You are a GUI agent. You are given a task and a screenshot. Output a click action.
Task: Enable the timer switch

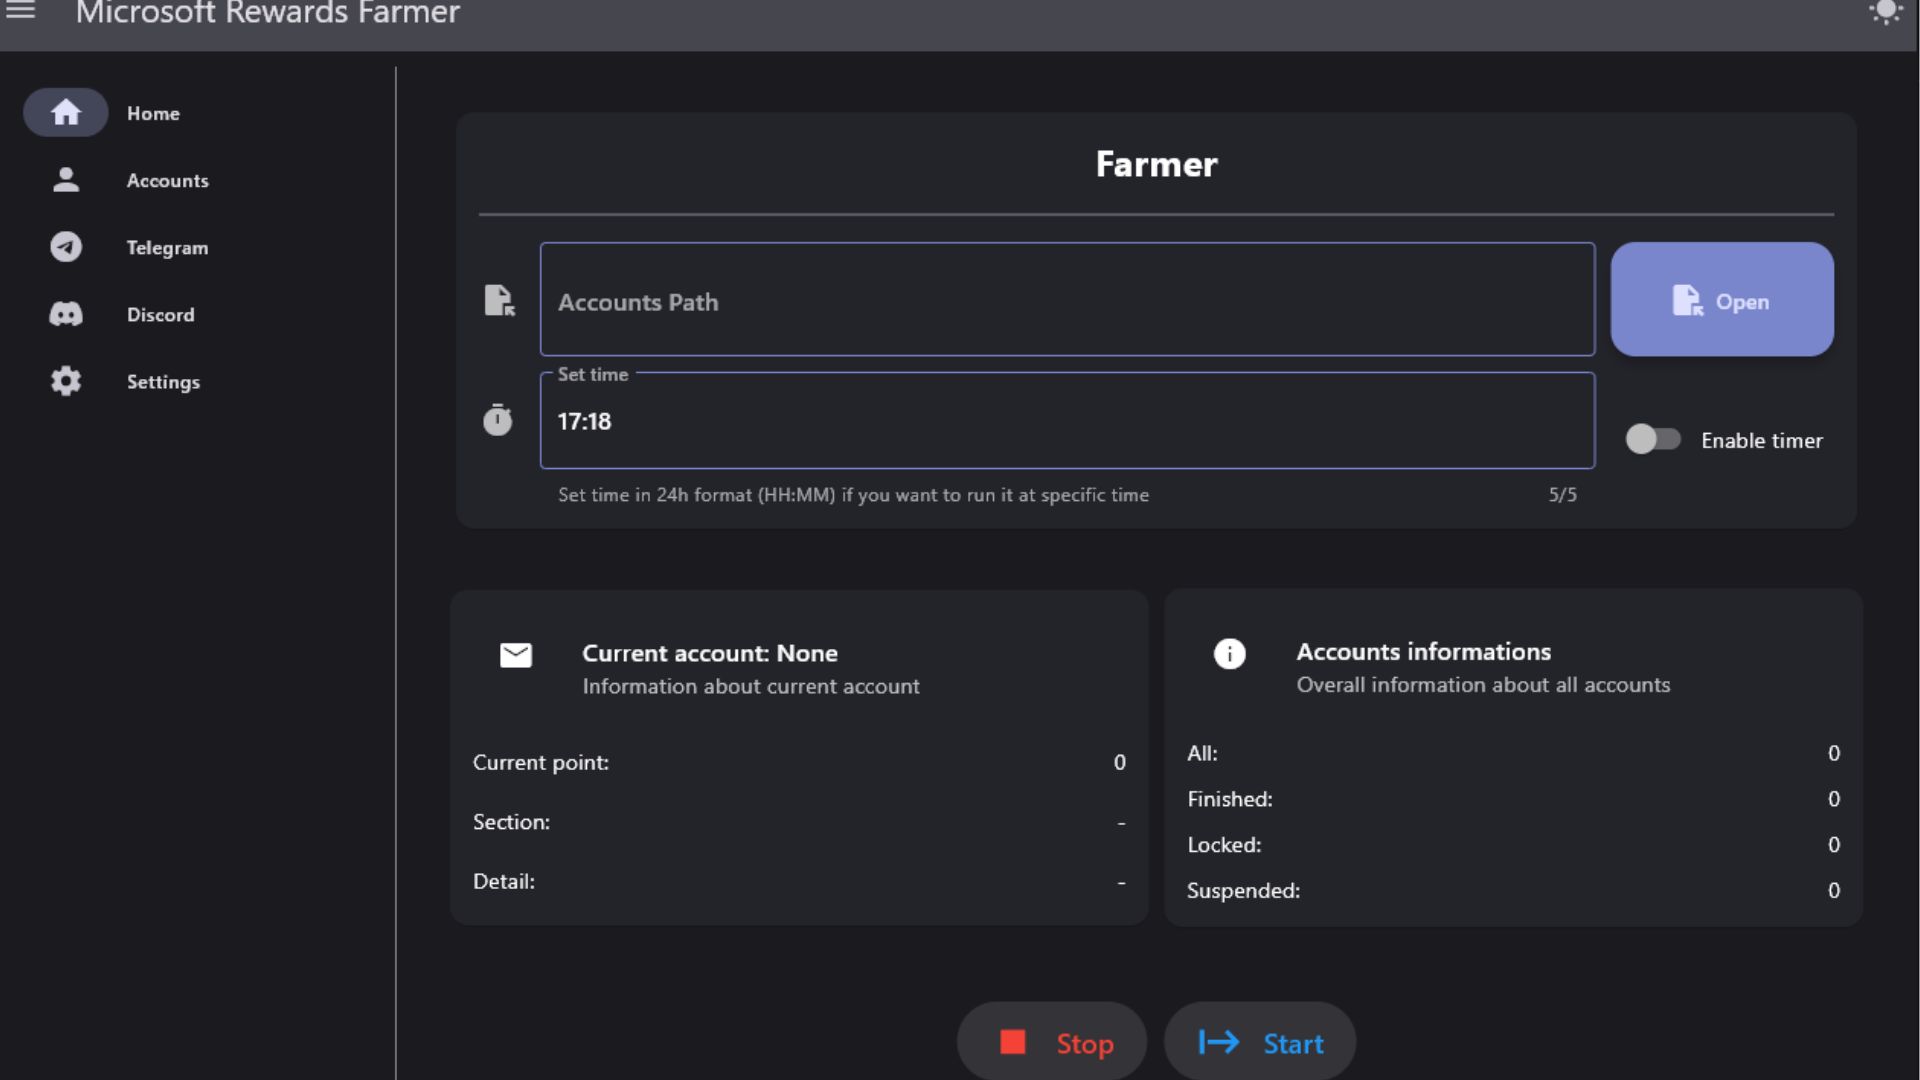click(x=1652, y=439)
